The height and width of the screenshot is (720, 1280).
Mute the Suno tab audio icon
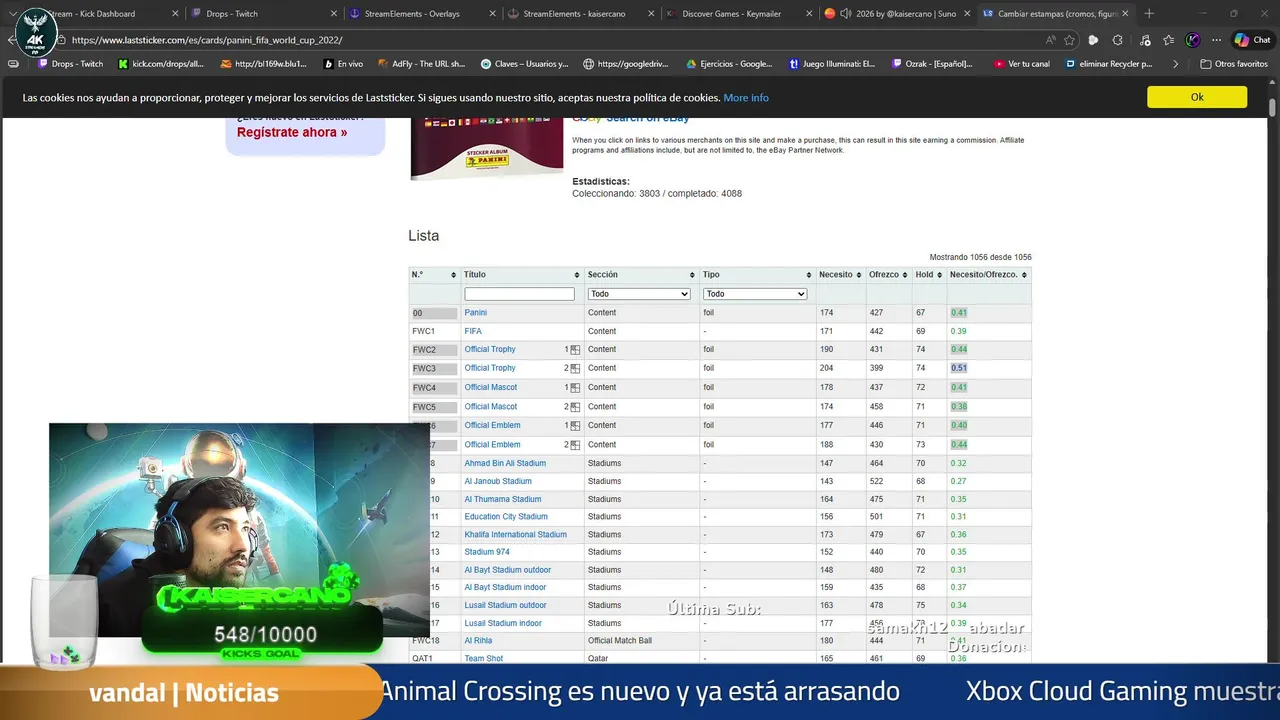click(845, 14)
